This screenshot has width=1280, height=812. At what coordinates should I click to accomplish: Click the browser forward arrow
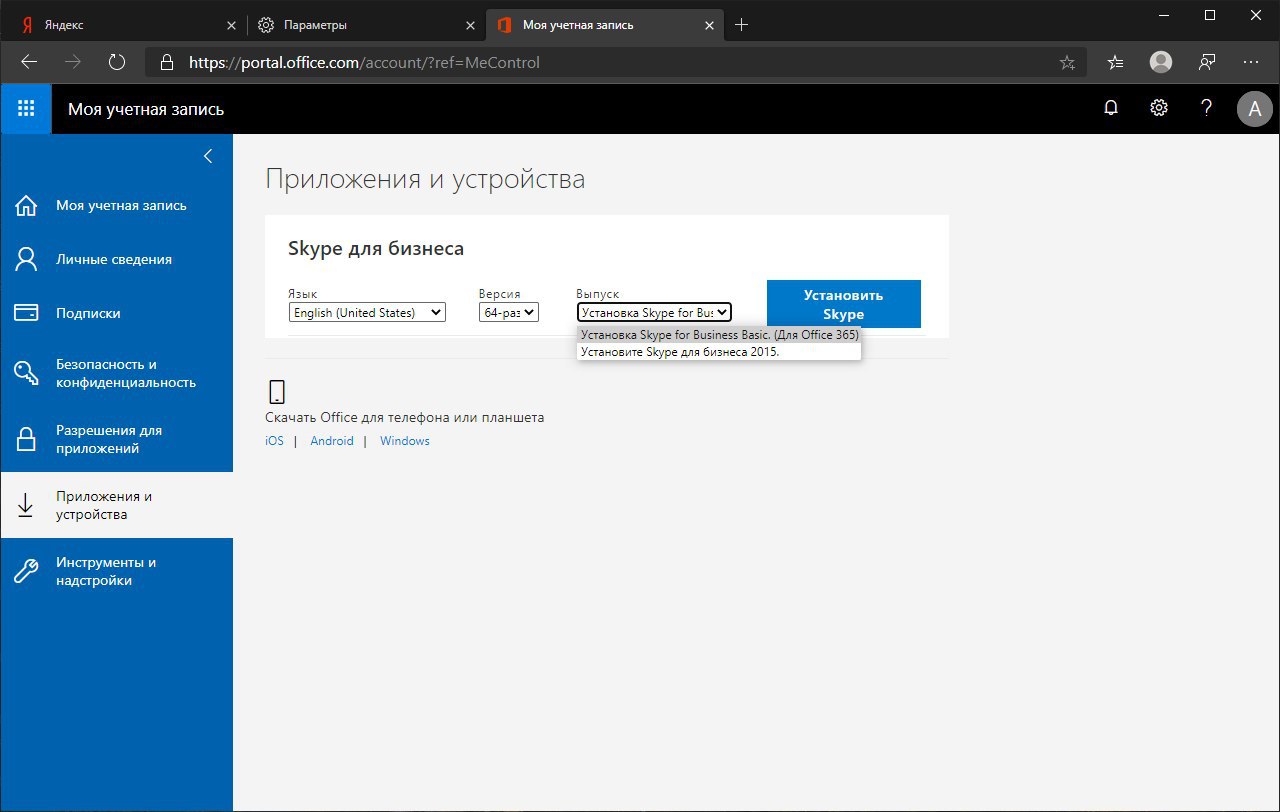coord(73,62)
